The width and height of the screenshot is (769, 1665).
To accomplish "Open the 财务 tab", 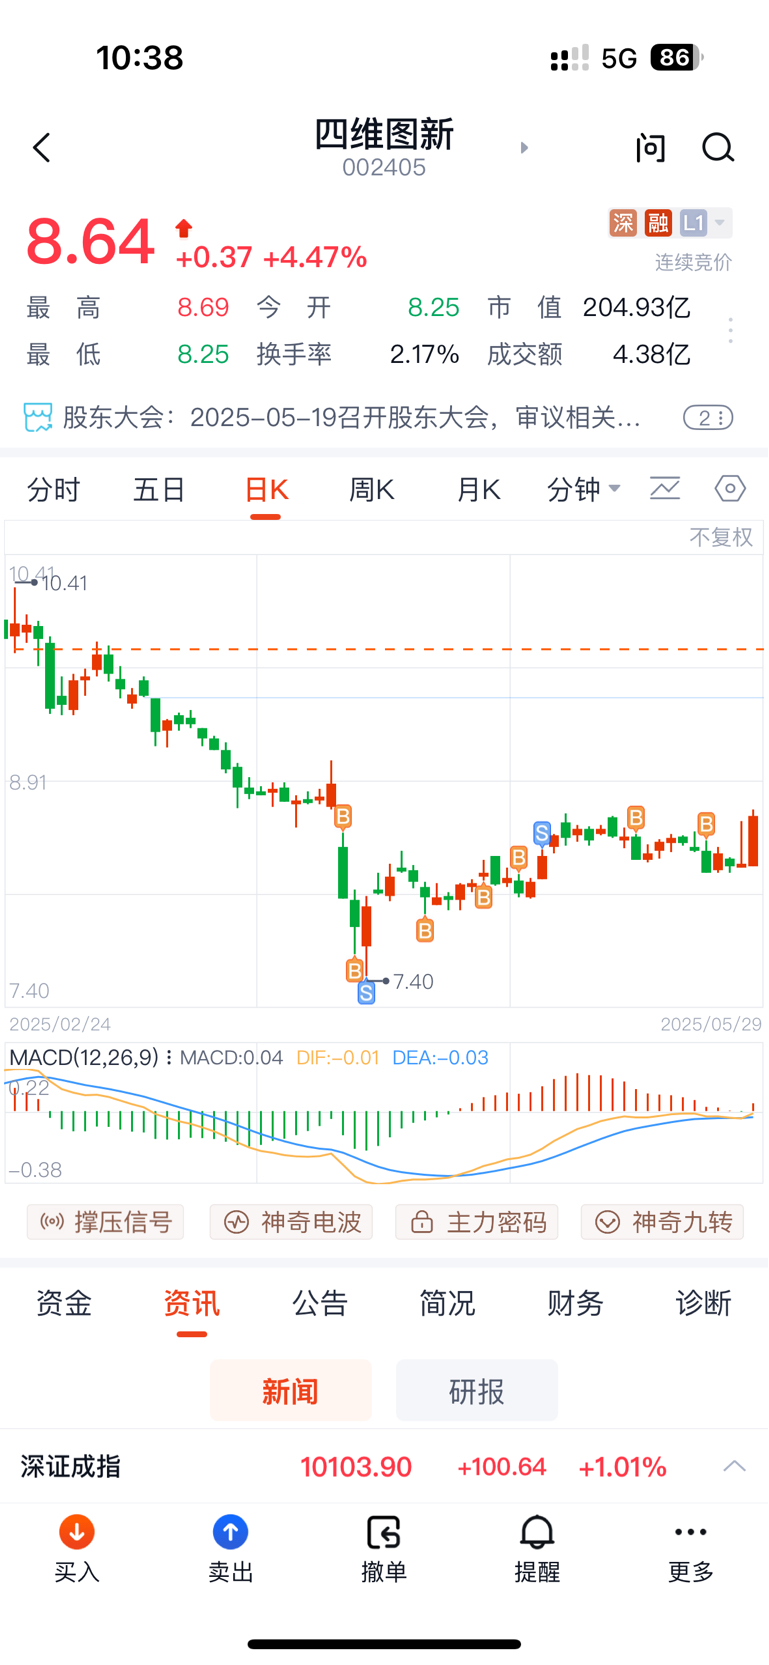I will pos(576,1303).
